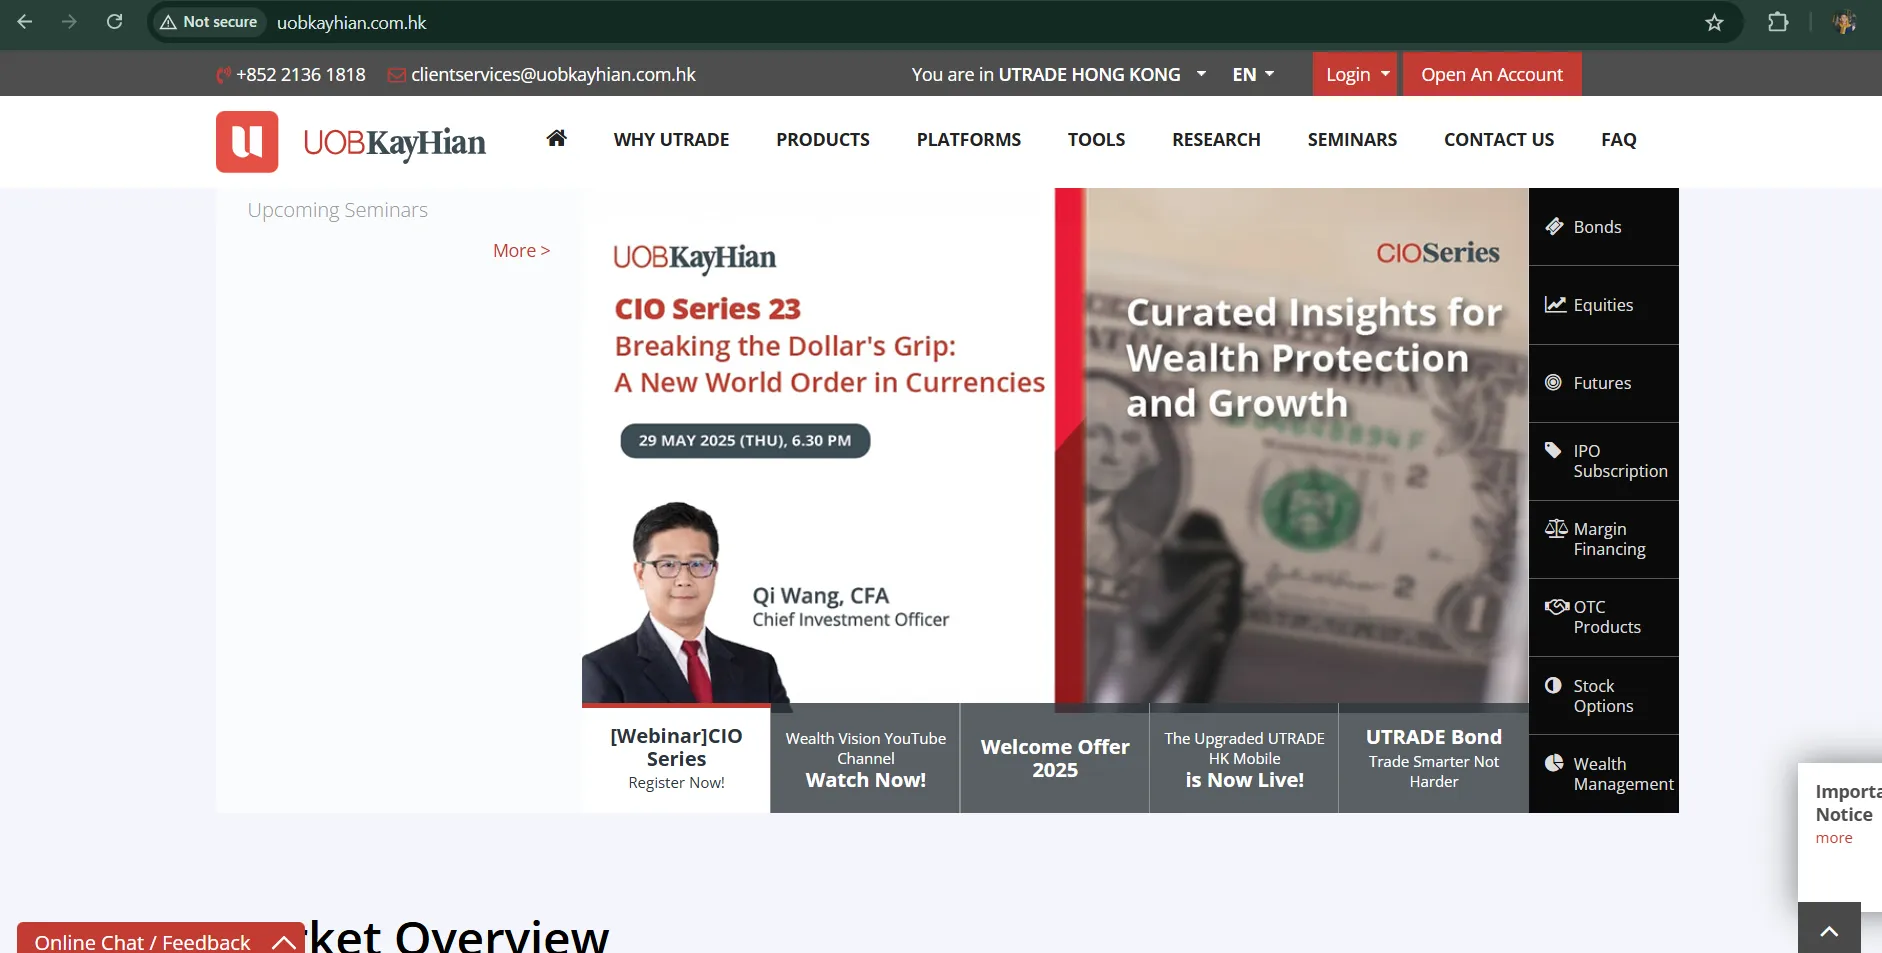Select the Upgraded UTRADE HK Mobile tab
The image size is (1882, 953).
[x=1244, y=758]
